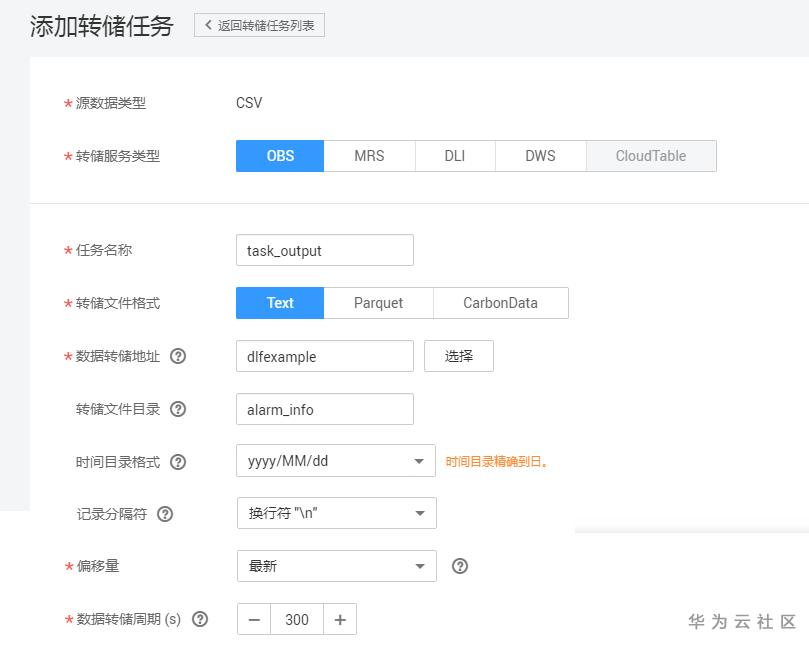The width and height of the screenshot is (809, 647).
Task: Decrease dump period with minus button
Action: point(254,619)
